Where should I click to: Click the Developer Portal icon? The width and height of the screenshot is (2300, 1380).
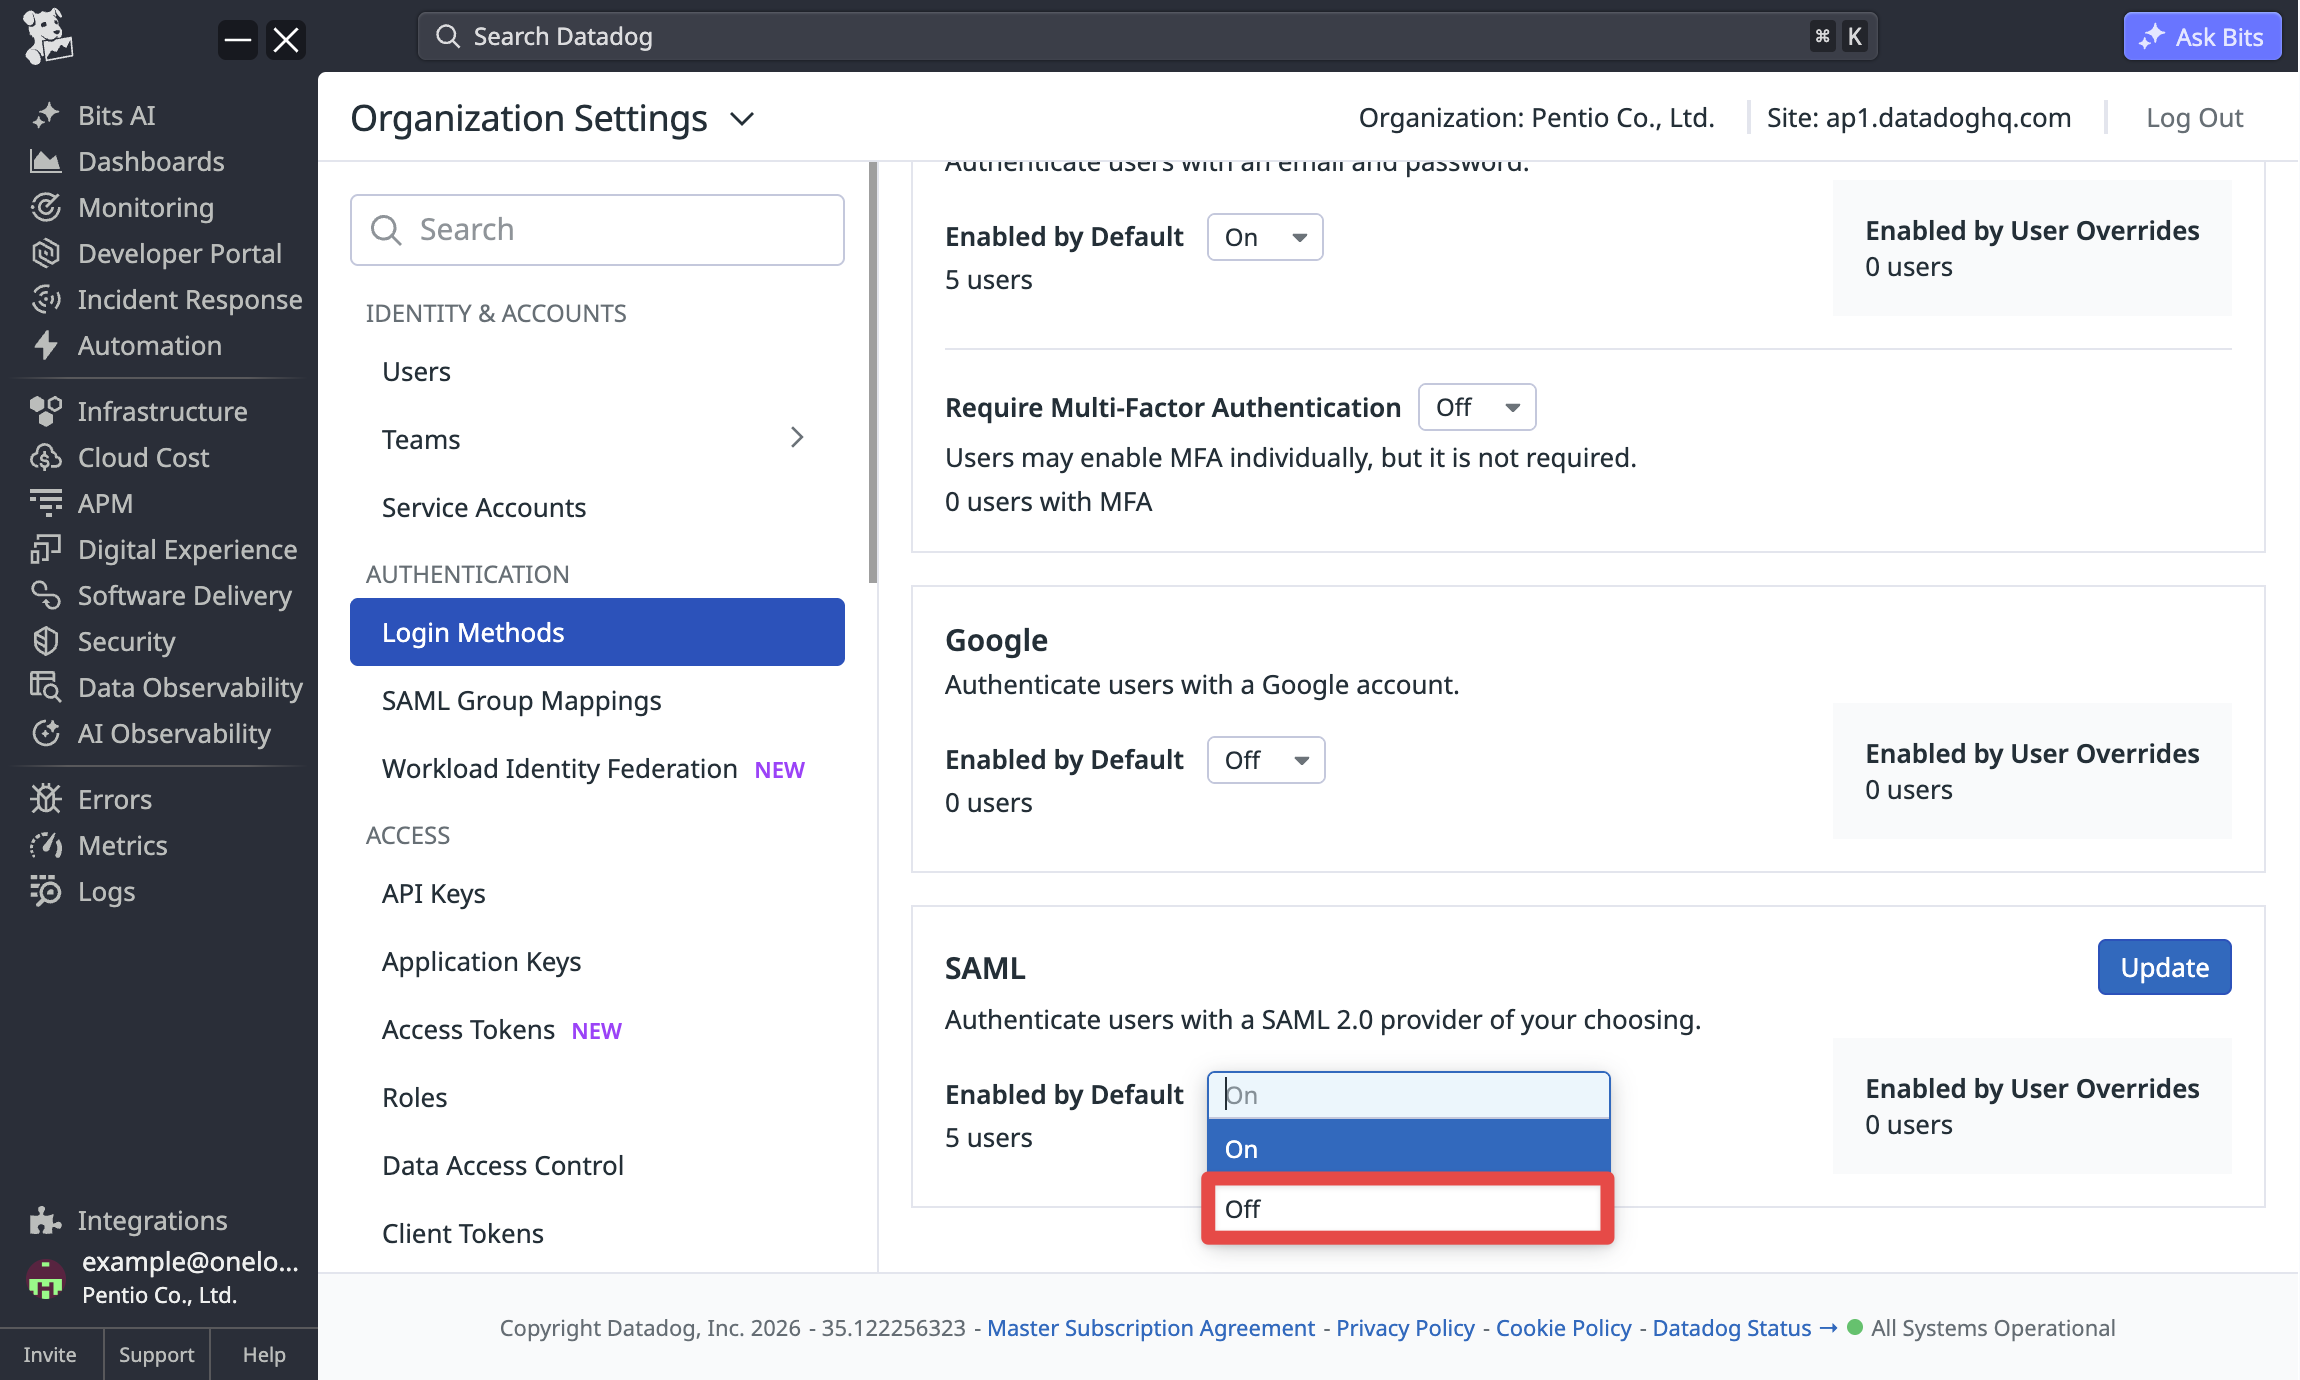(x=45, y=253)
